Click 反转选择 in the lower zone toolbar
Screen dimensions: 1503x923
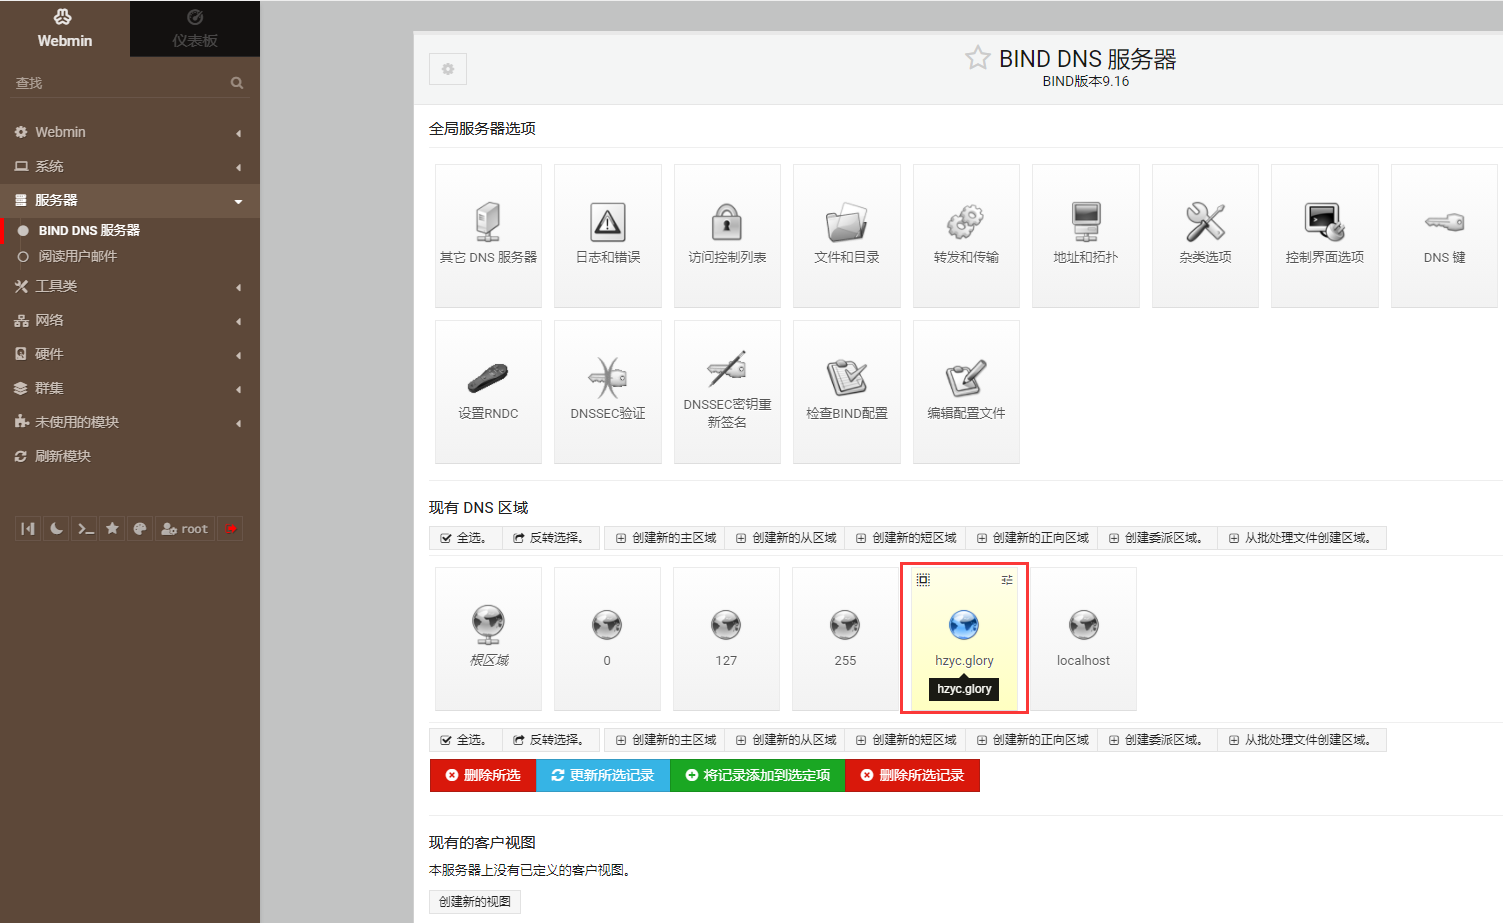point(549,740)
